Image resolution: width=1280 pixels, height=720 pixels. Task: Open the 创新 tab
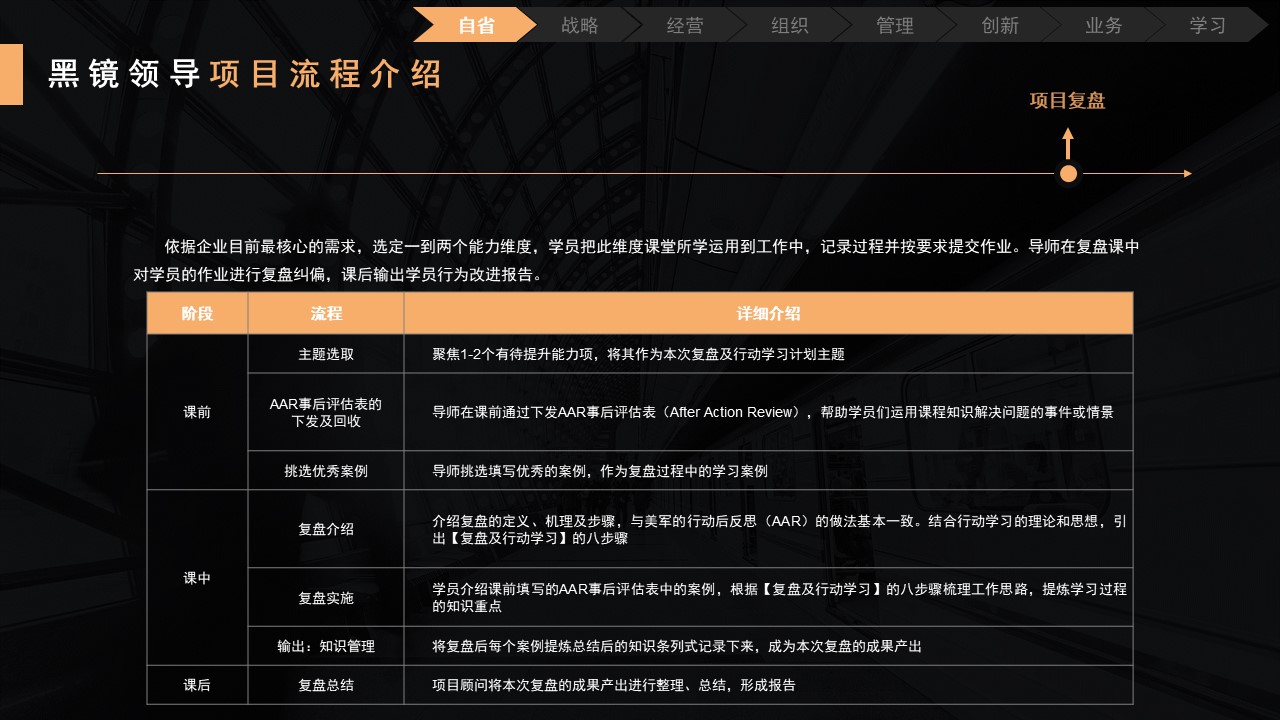(x=1000, y=25)
